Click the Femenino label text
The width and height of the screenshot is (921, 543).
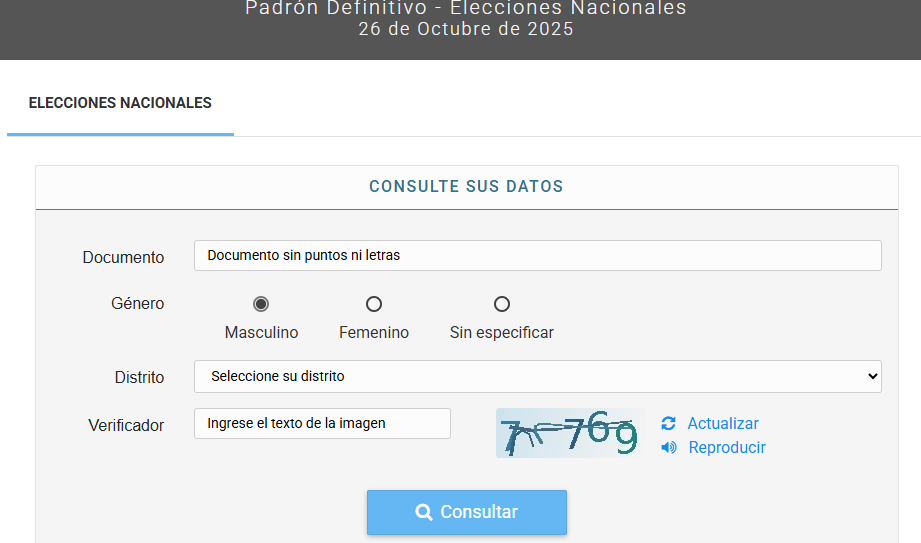pyautogui.click(x=374, y=333)
